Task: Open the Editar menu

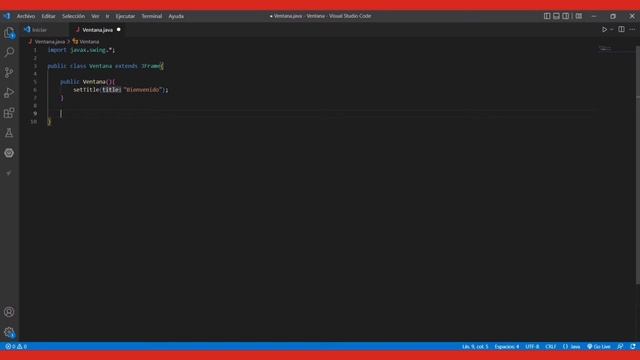Action: click(48, 16)
